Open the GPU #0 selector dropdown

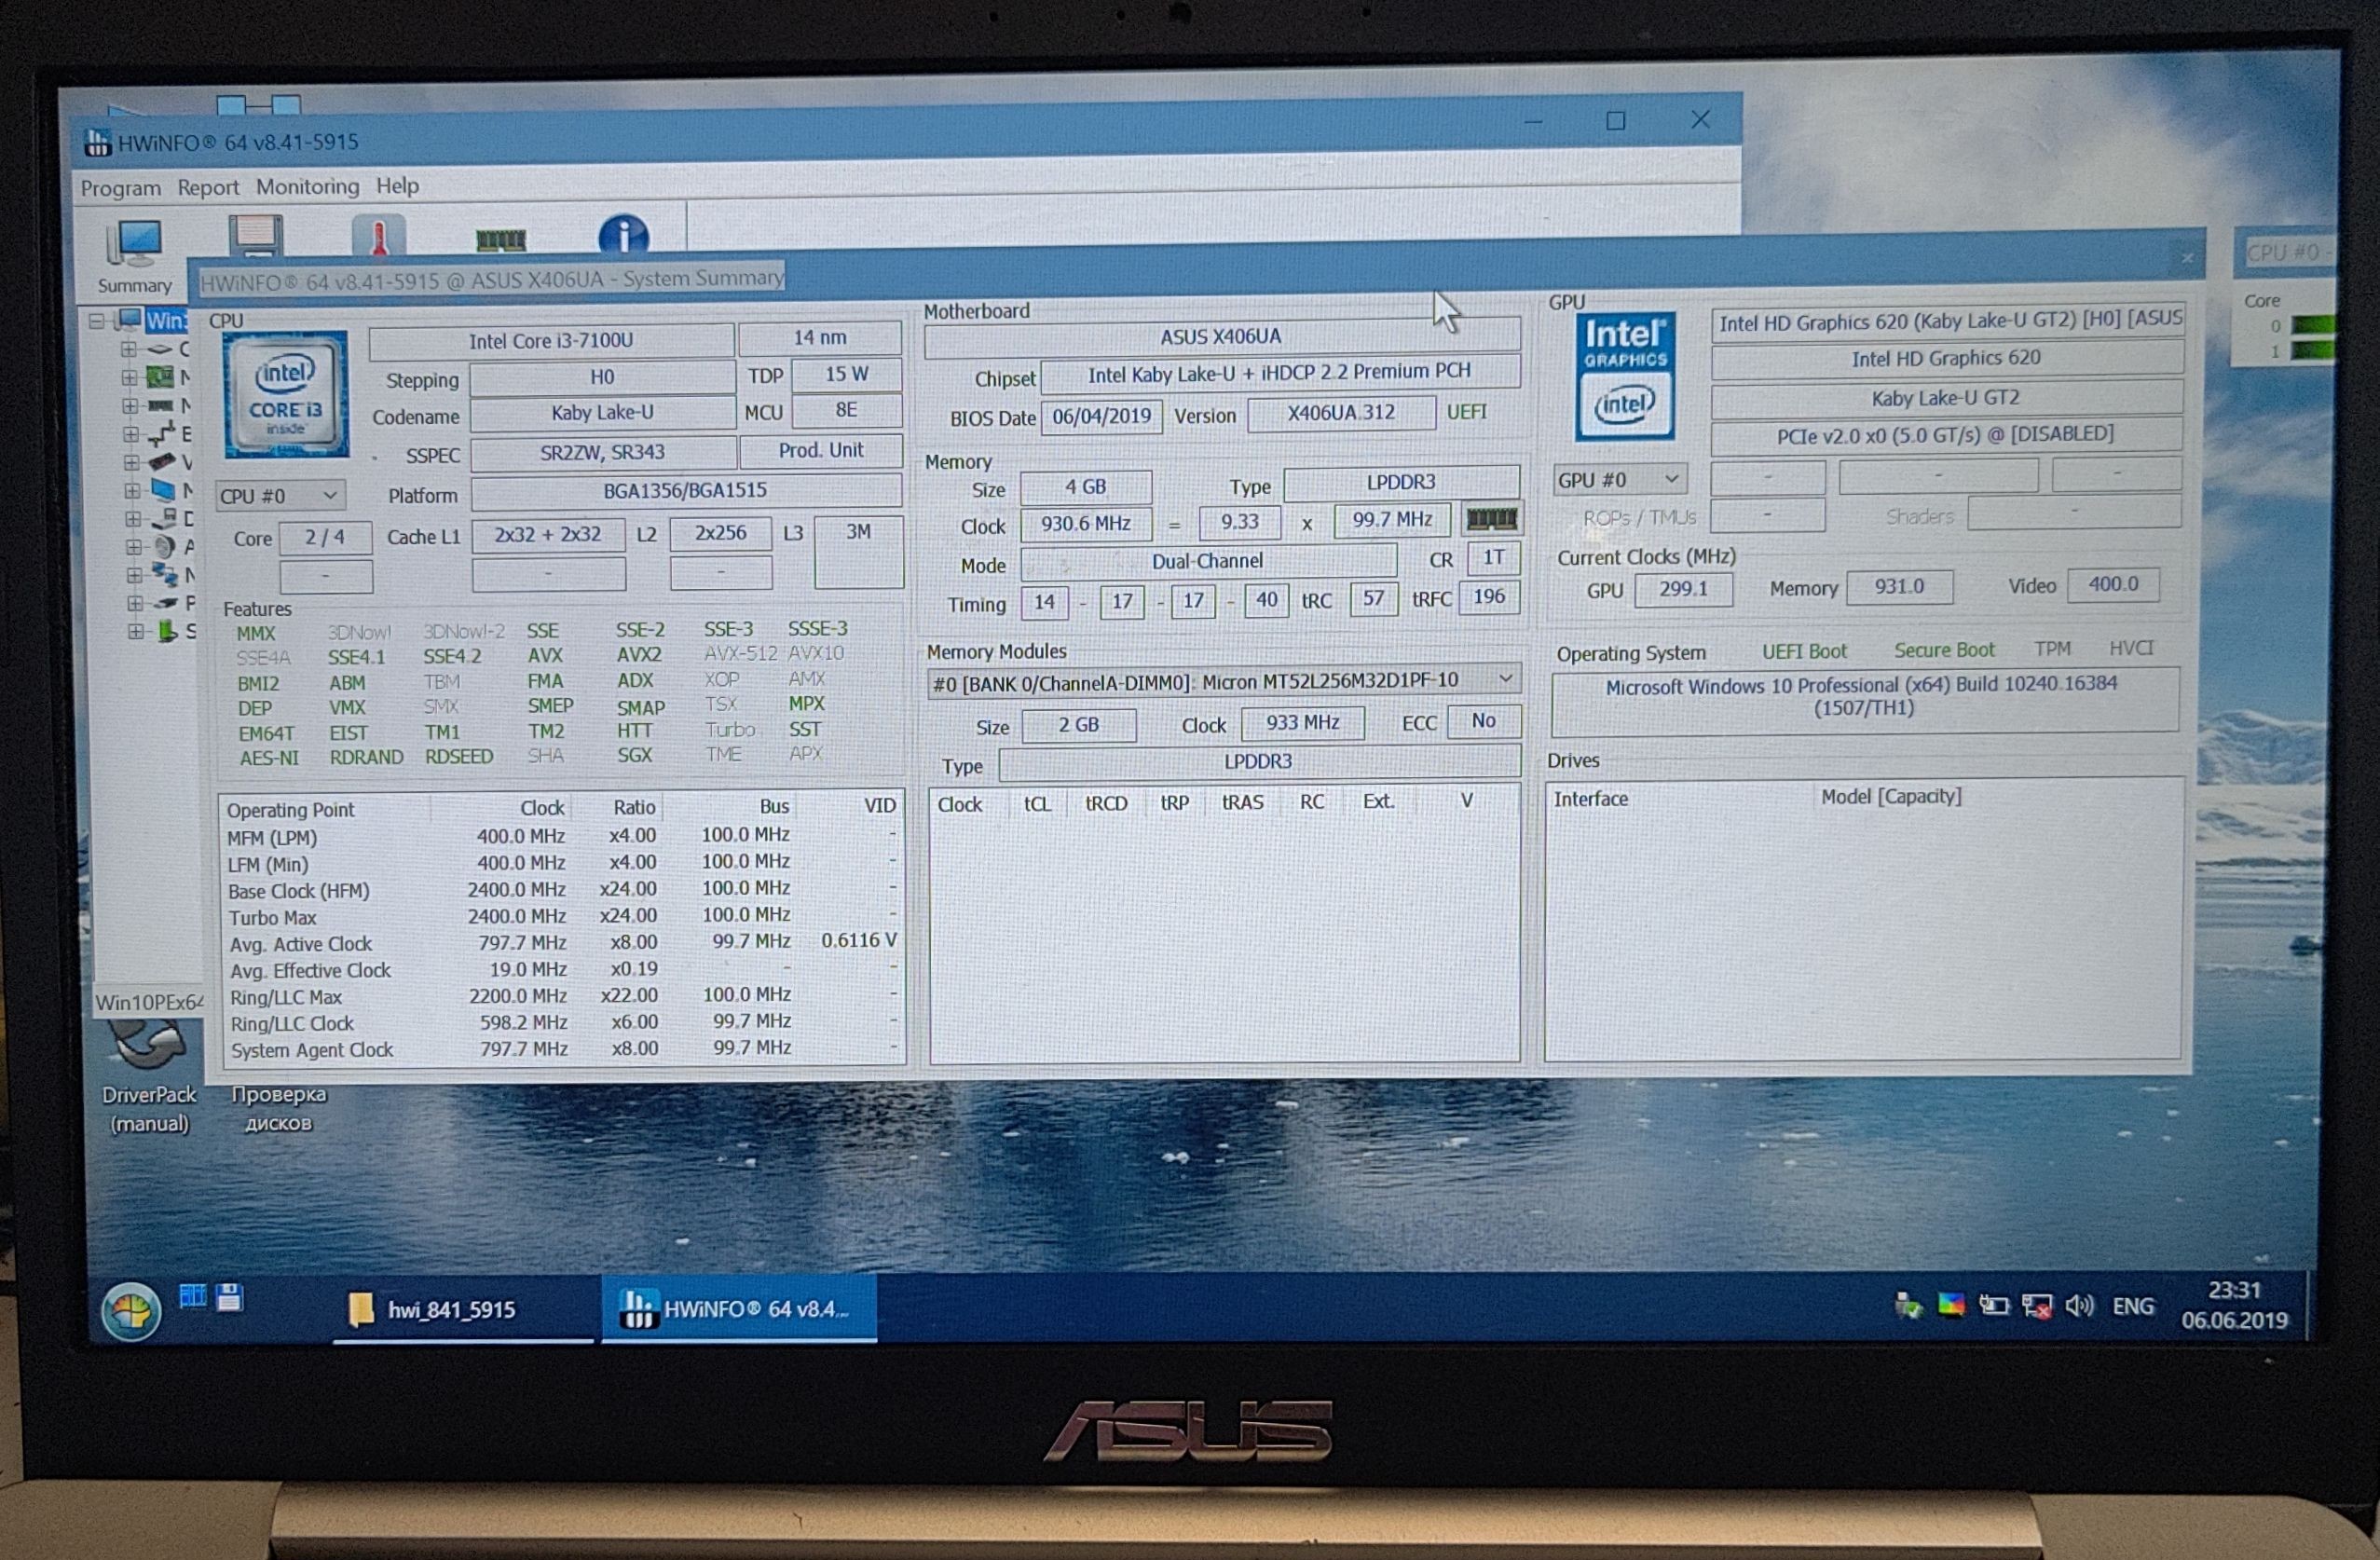point(1620,480)
